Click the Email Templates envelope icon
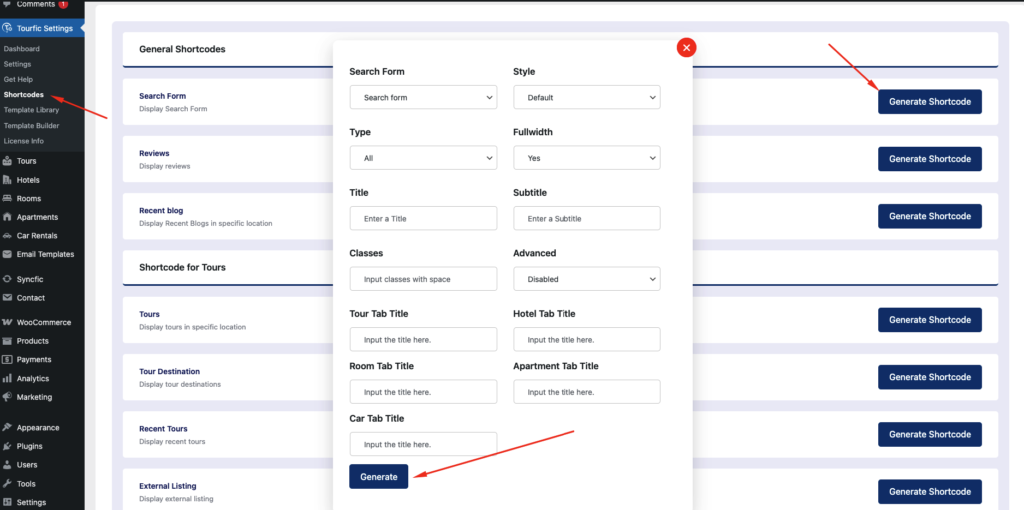1024x510 pixels. 8,254
